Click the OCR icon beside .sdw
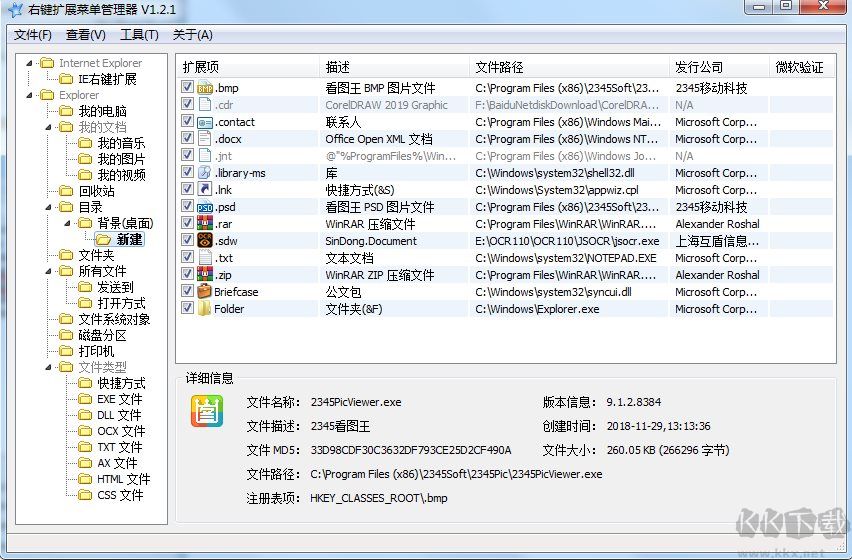 pyautogui.click(x=205, y=241)
